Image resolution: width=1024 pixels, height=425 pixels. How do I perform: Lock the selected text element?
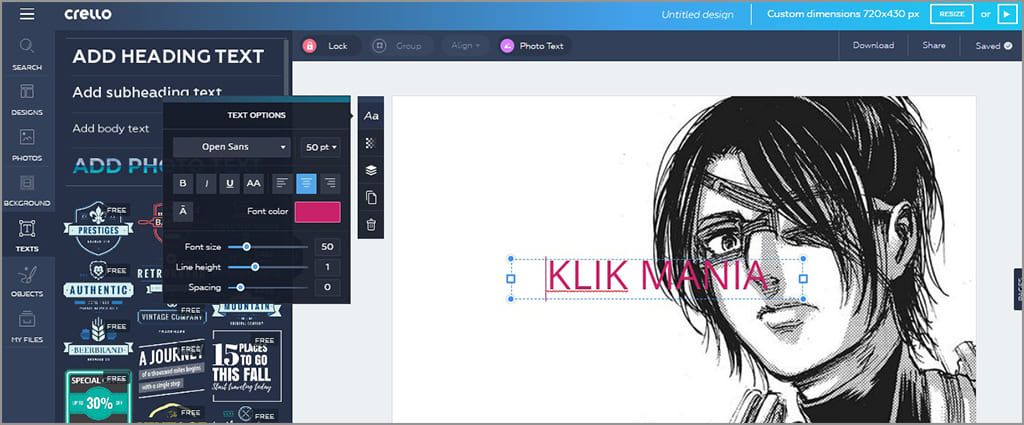pyautogui.click(x=330, y=46)
